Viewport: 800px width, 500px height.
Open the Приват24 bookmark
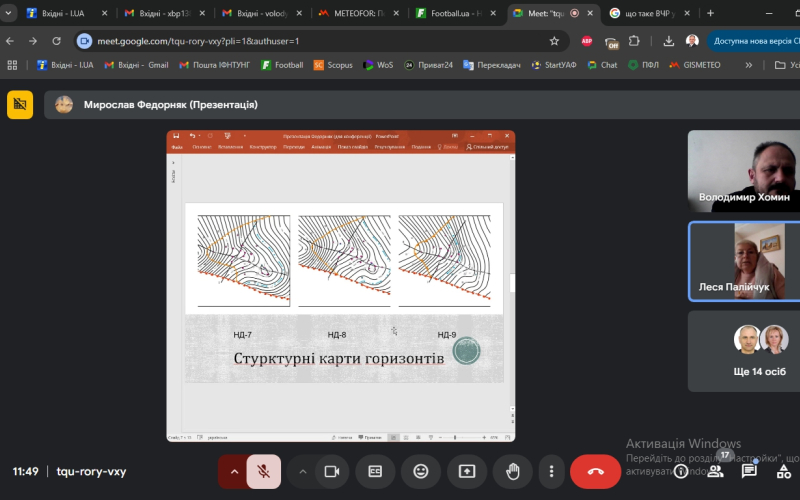pos(428,65)
